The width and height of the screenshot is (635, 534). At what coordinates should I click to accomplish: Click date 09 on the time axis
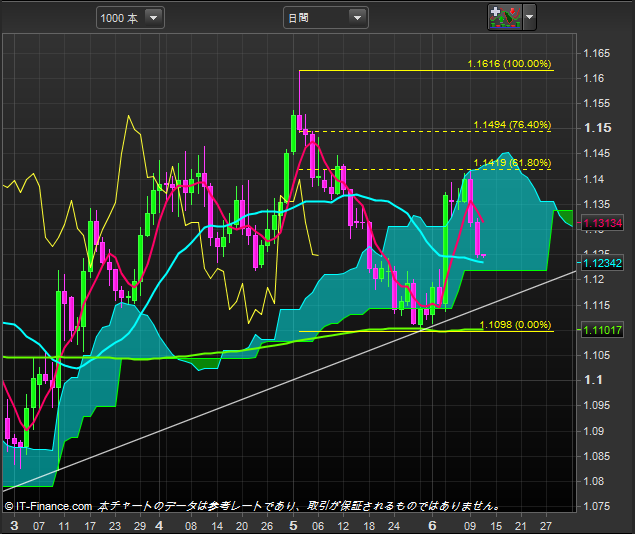click(x=470, y=526)
